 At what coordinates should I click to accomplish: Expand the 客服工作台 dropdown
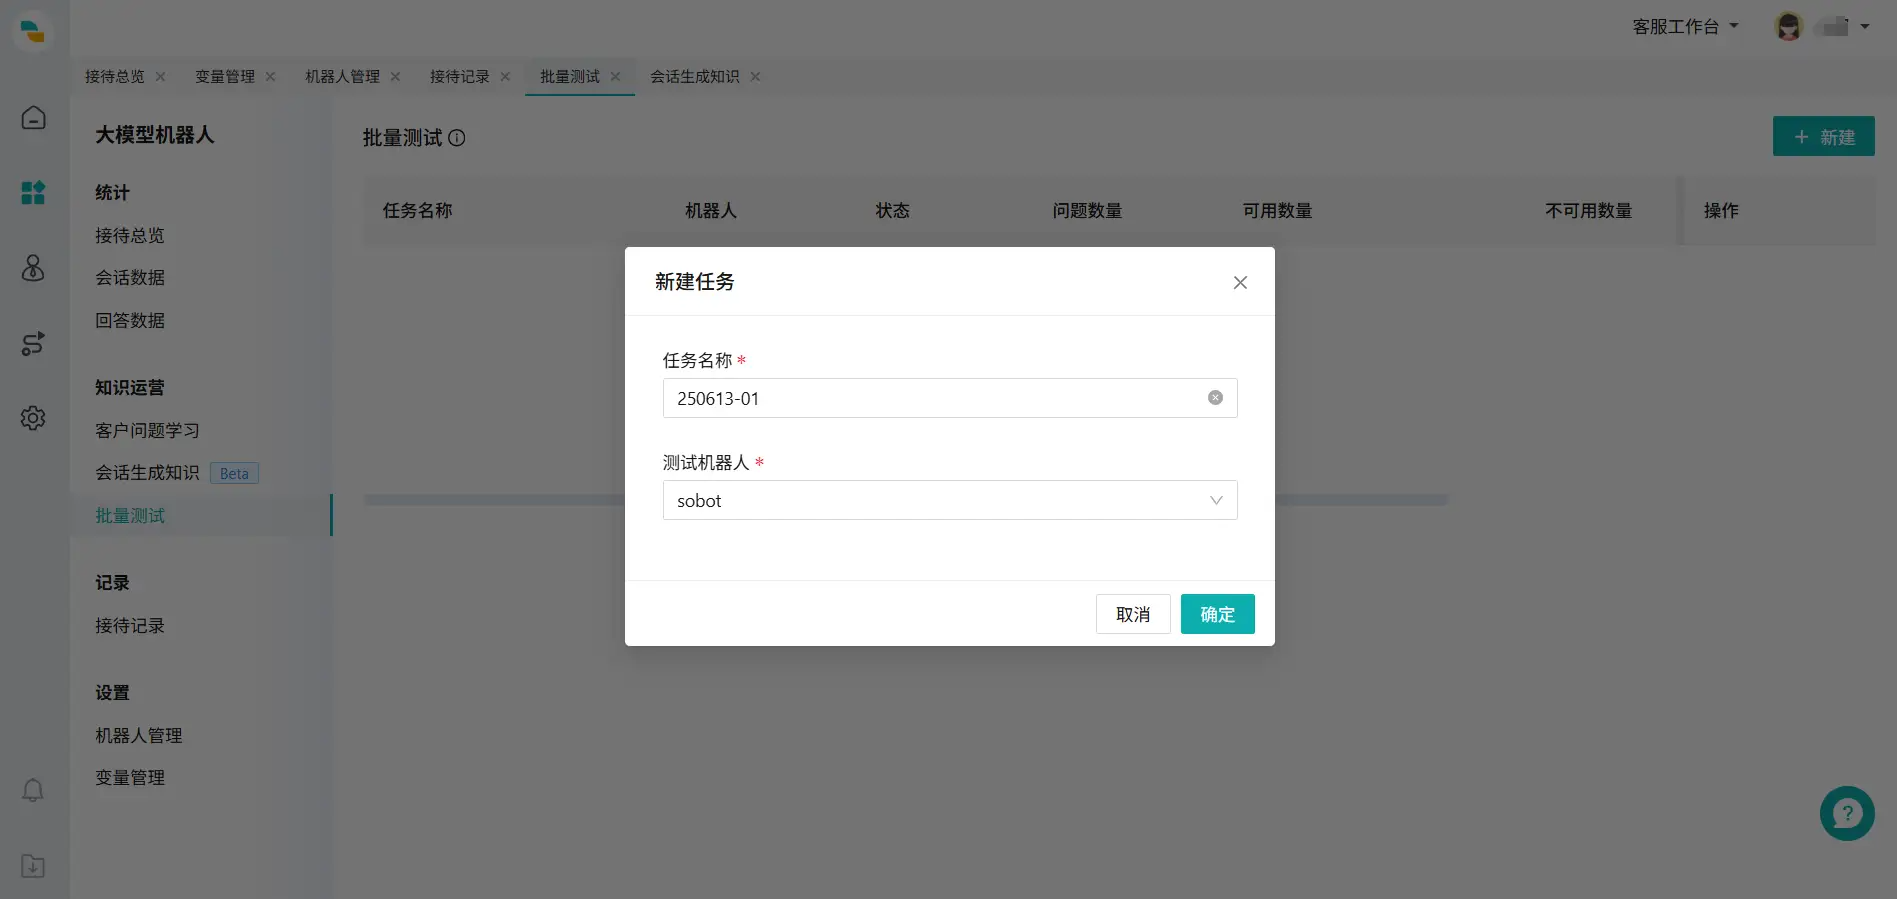point(1686,27)
